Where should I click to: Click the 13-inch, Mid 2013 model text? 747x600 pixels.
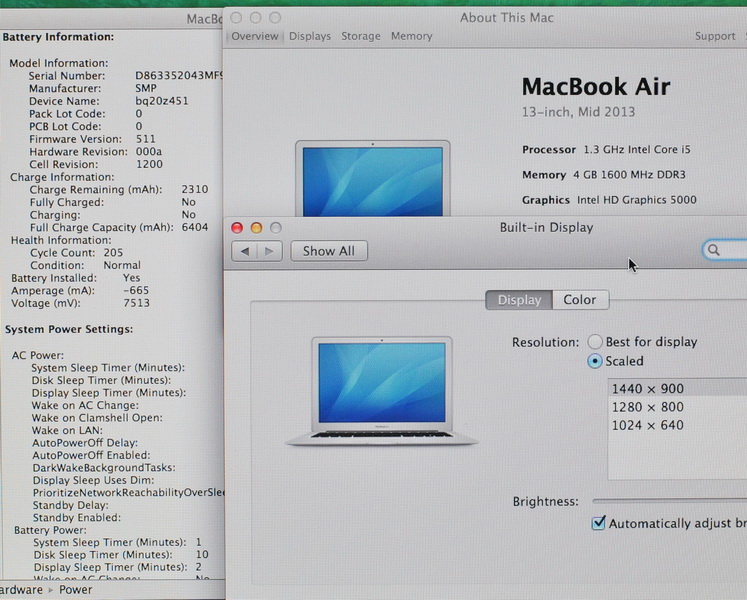[x=578, y=112]
